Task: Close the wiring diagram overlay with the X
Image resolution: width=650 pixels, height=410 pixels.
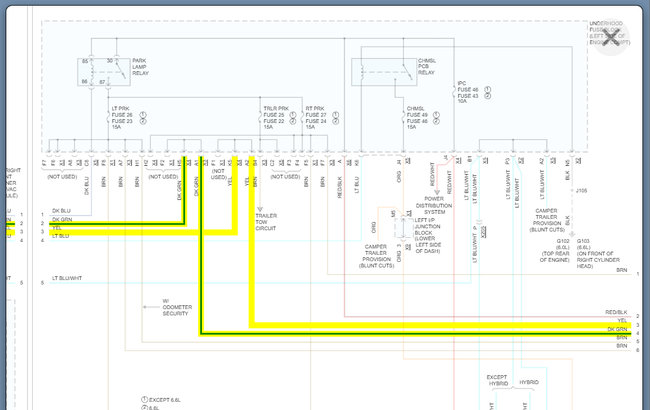Action: tap(611, 37)
